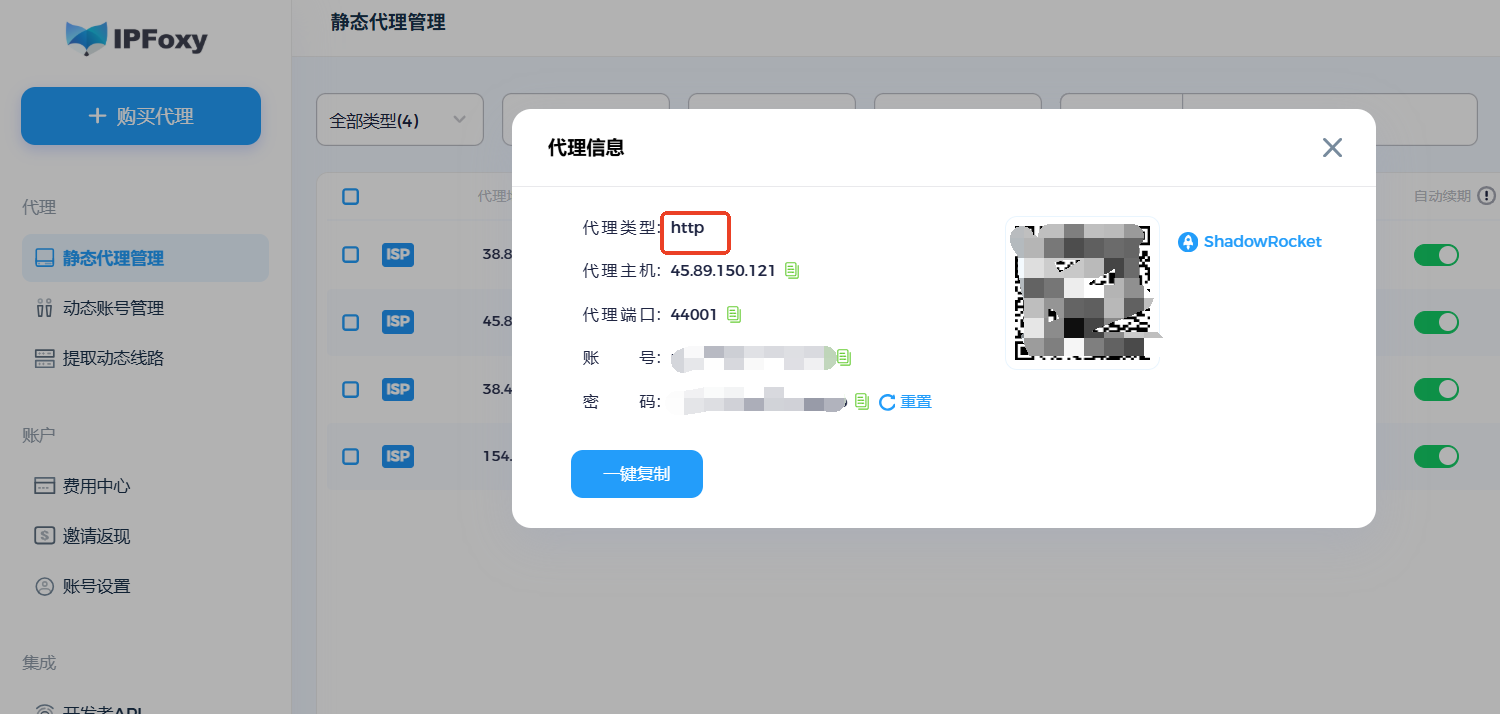Copy the proxy port 44001 icon

tap(734, 314)
